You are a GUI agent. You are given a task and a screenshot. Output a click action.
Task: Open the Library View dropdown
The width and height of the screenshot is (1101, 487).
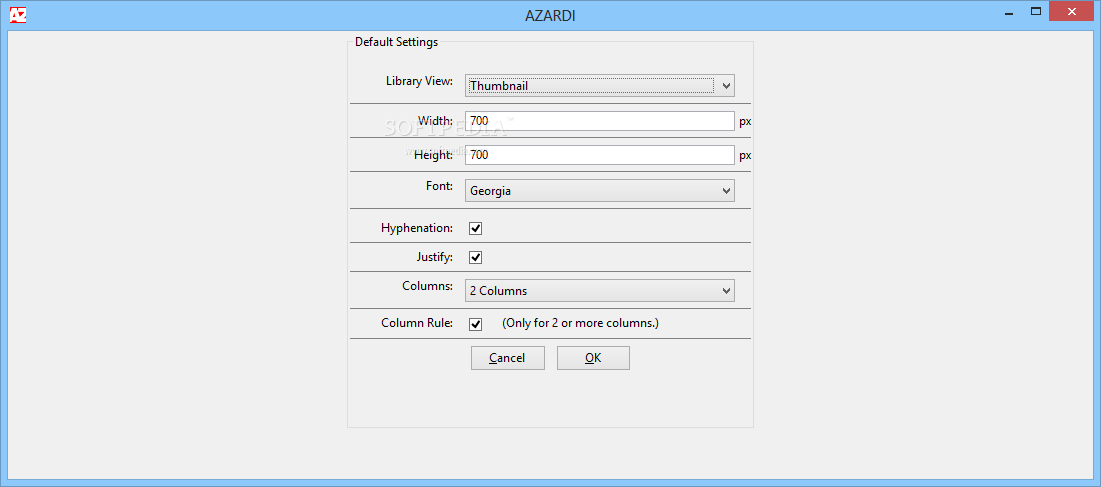pos(600,86)
